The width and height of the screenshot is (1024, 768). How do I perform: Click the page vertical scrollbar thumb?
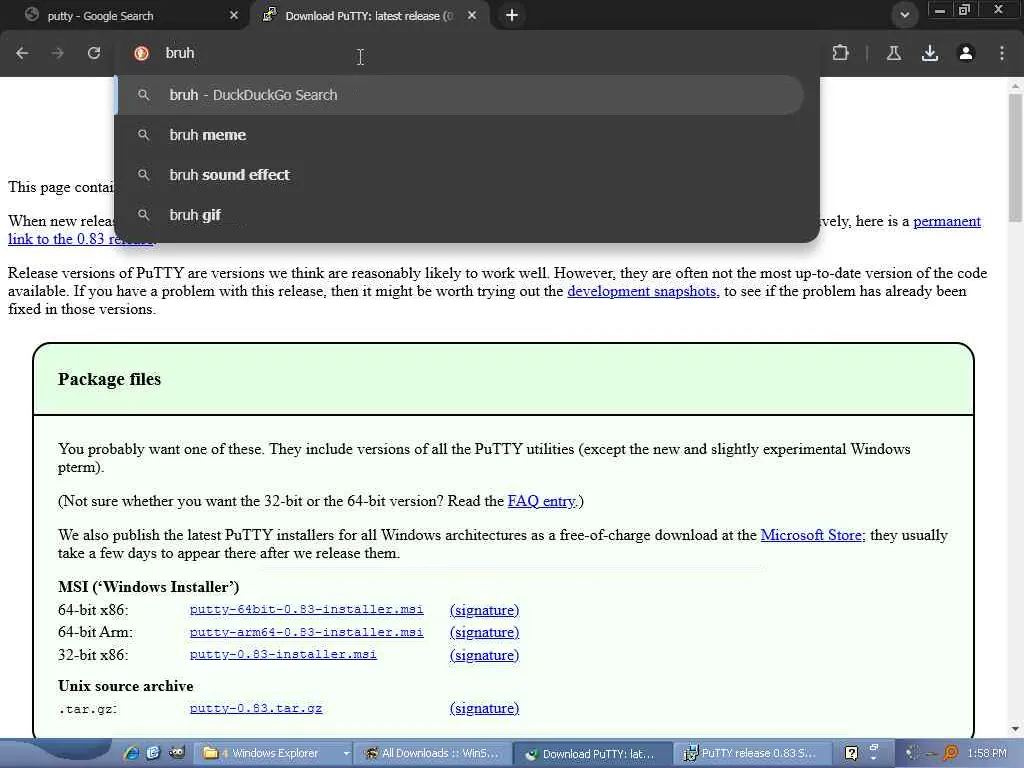[1015, 158]
